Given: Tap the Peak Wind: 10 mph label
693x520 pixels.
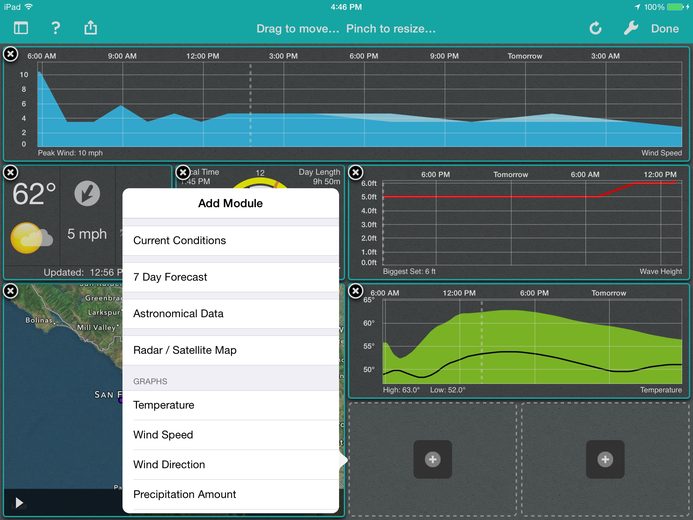Looking at the screenshot, I should click(x=70, y=153).
